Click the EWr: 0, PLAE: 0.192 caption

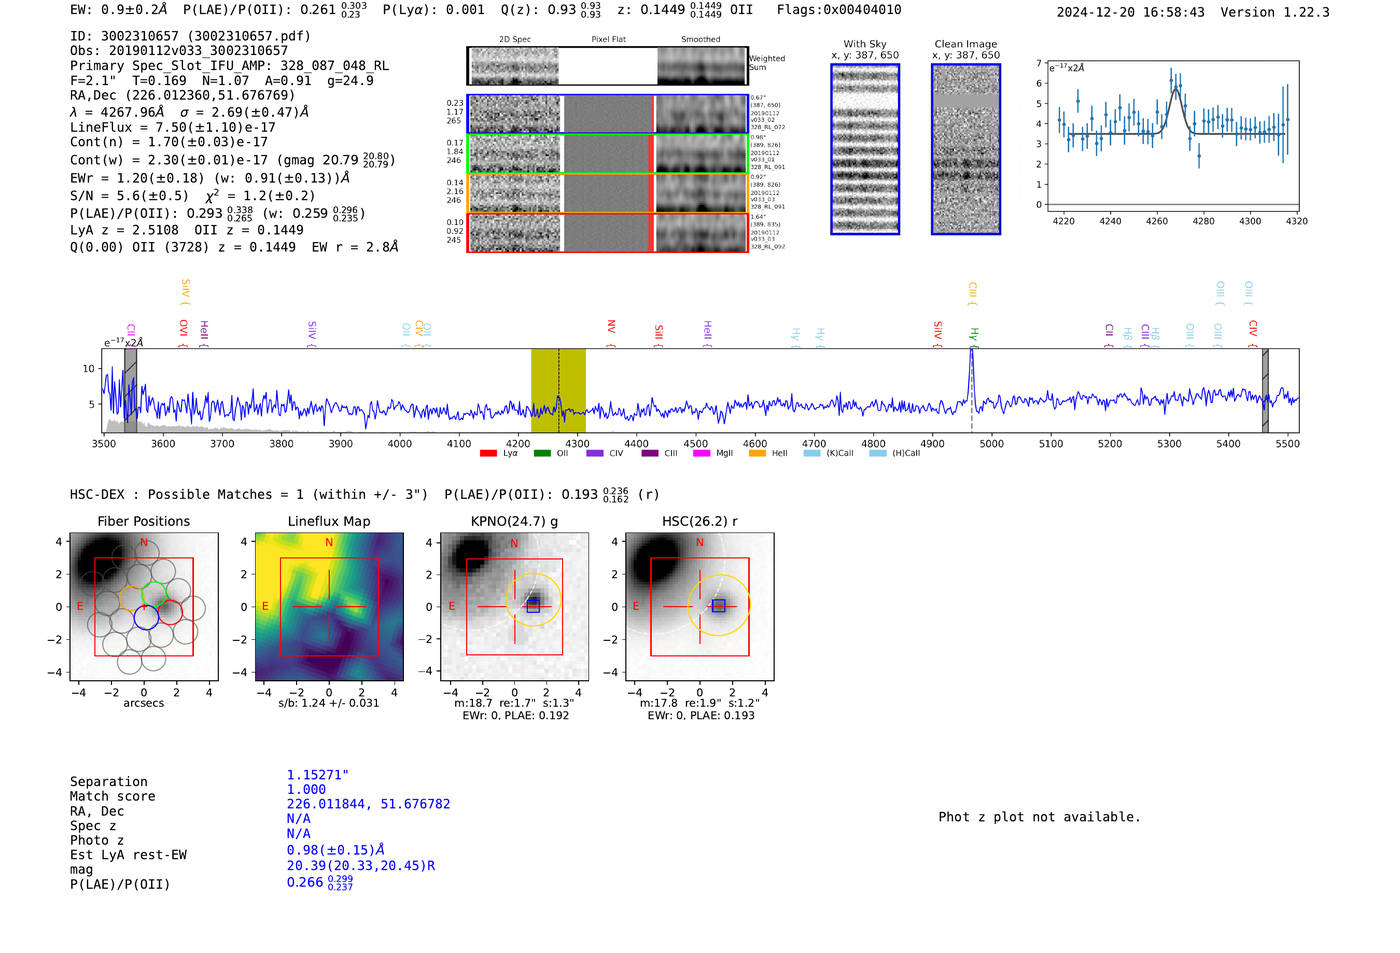pos(515,716)
